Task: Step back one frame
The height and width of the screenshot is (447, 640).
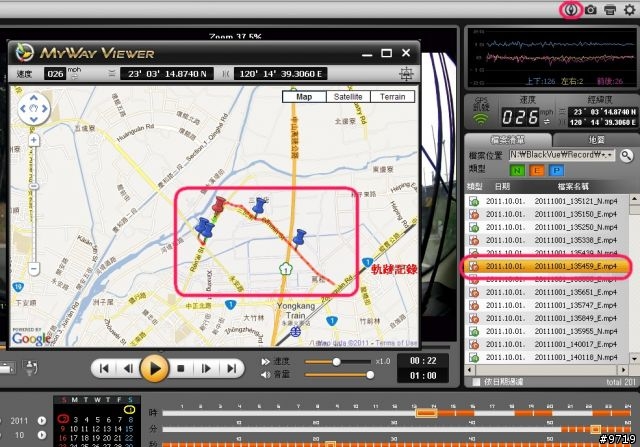Action: [129, 369]
